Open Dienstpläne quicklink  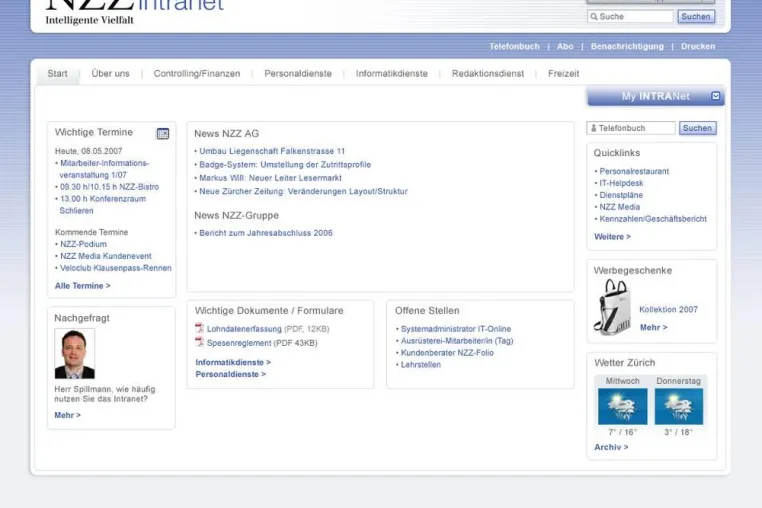[621, 195]
